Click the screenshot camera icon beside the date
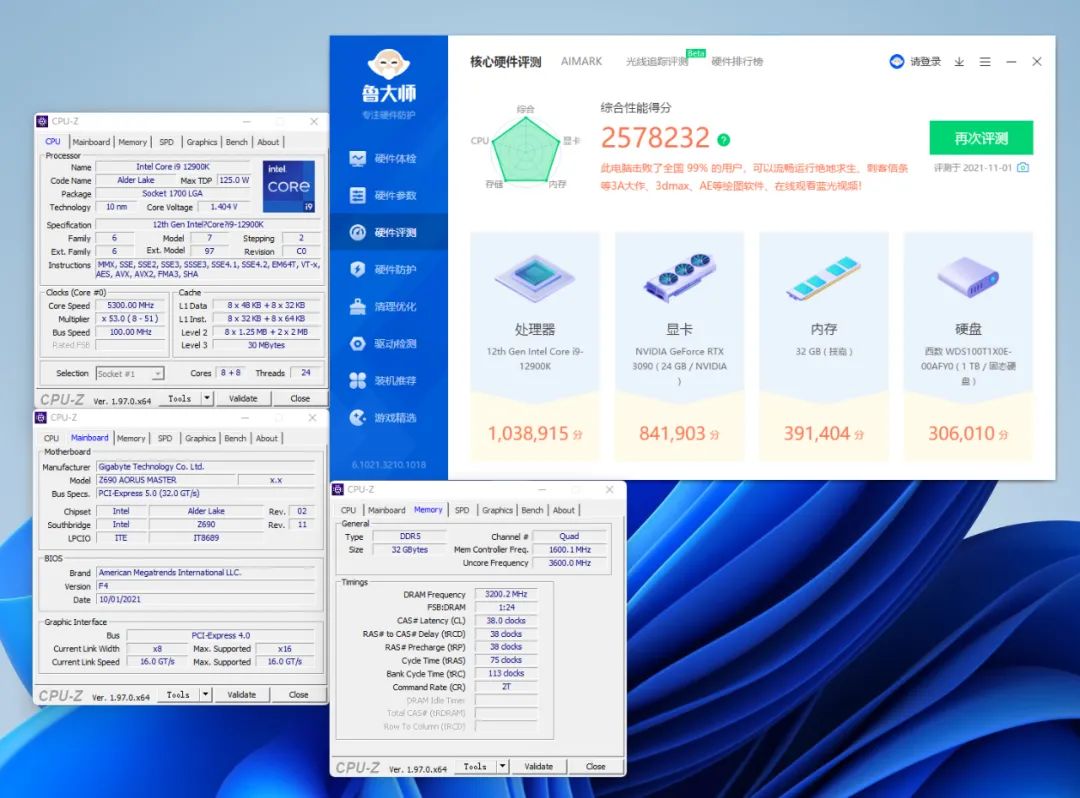Screen dimensions: 1080x798 [1023, 167]
